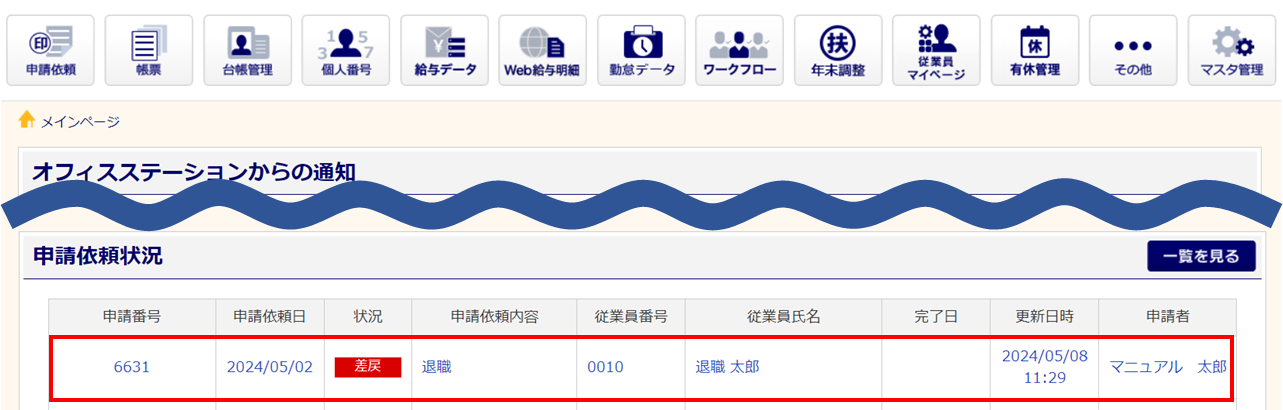This screenshot has height=410, width=1283.
Task: Select employee name 退職 太郎 link
Action: click(726, 367)
